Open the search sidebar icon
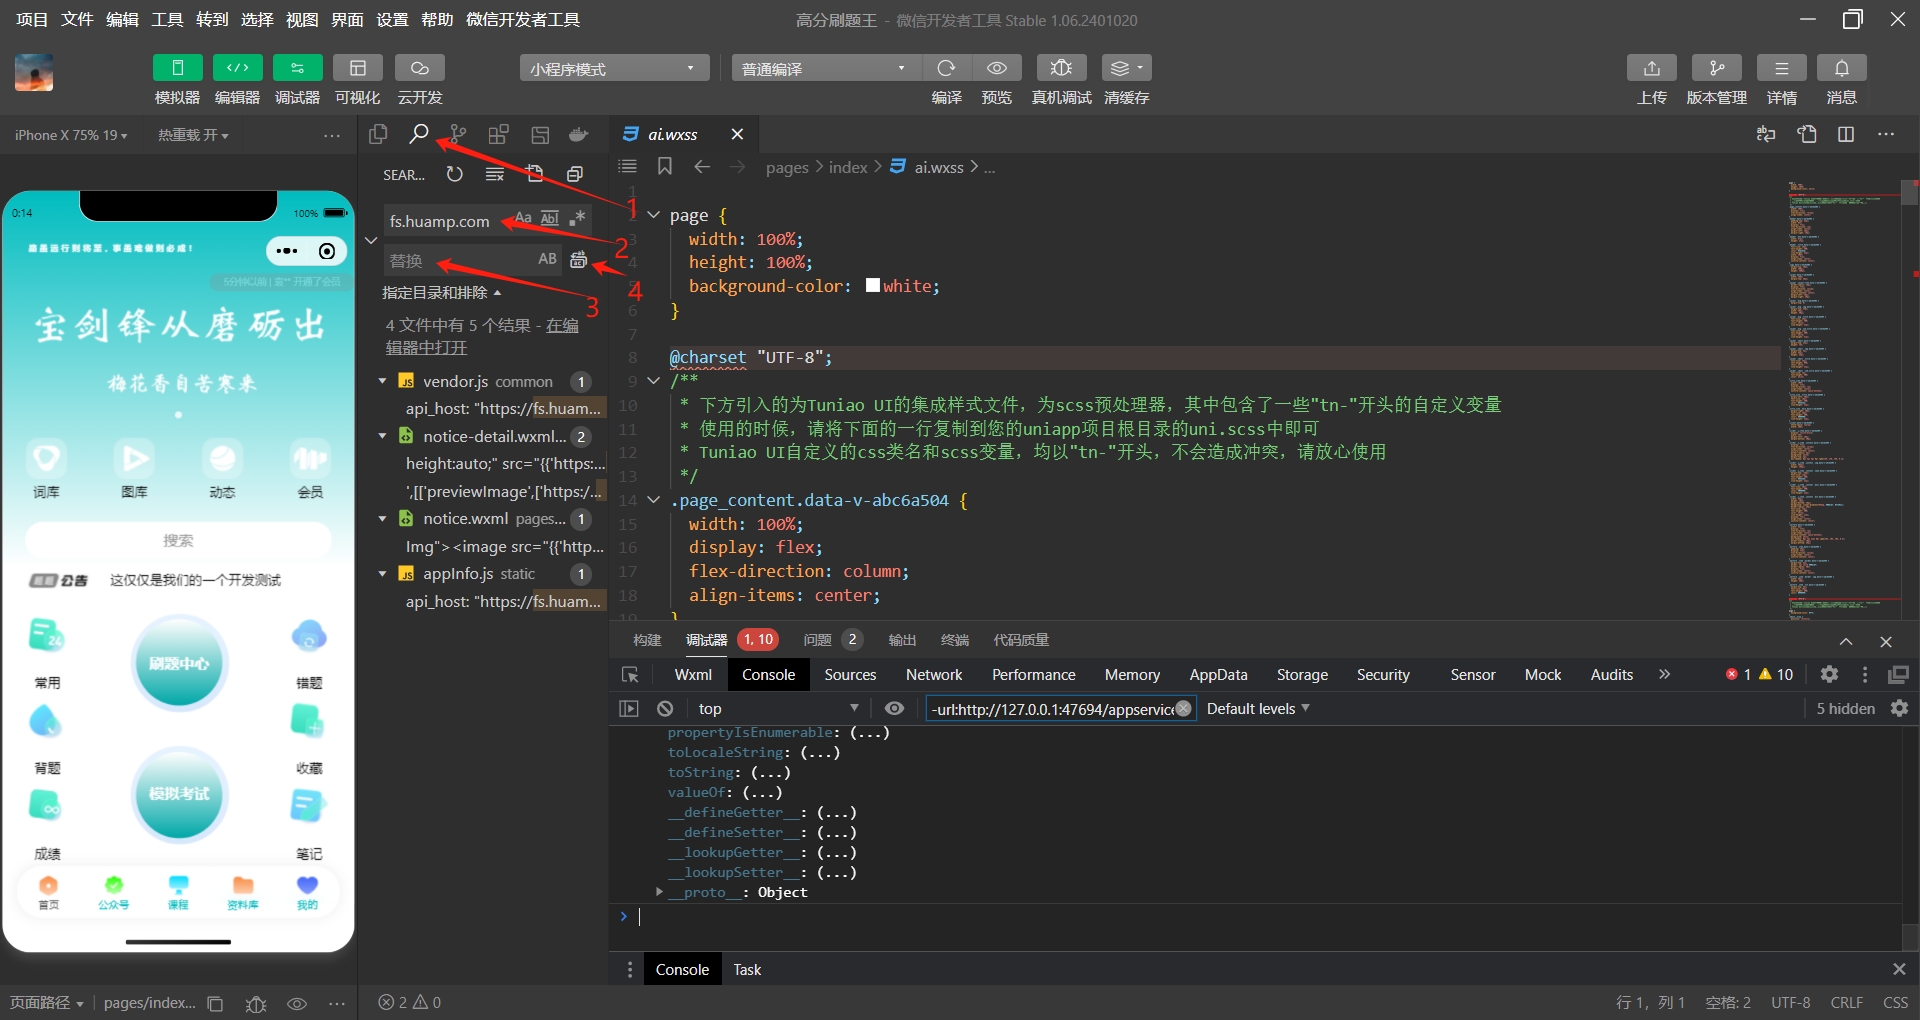Image resolution: width=1920 pixels, height=1020 pixels. [419, 134]
